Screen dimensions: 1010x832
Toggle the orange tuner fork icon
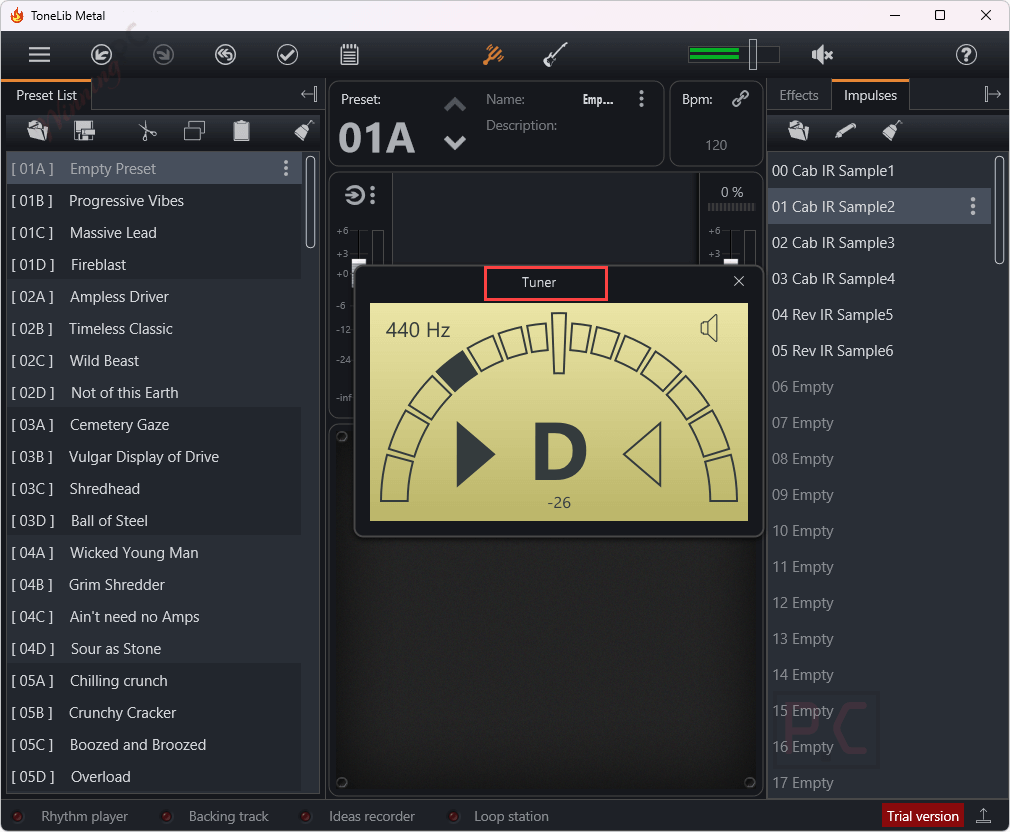coord(493,55)
